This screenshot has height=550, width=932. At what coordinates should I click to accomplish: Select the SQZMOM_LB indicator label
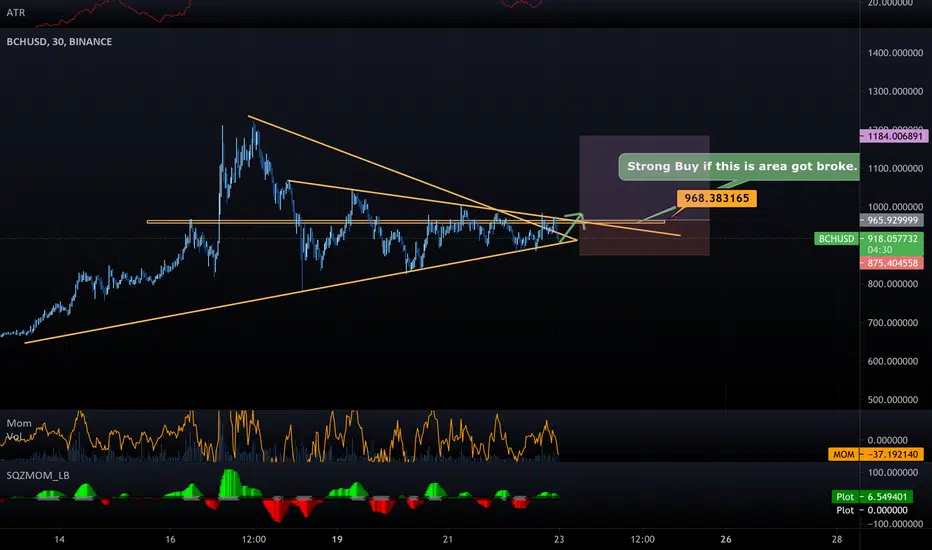click(38, 475)
